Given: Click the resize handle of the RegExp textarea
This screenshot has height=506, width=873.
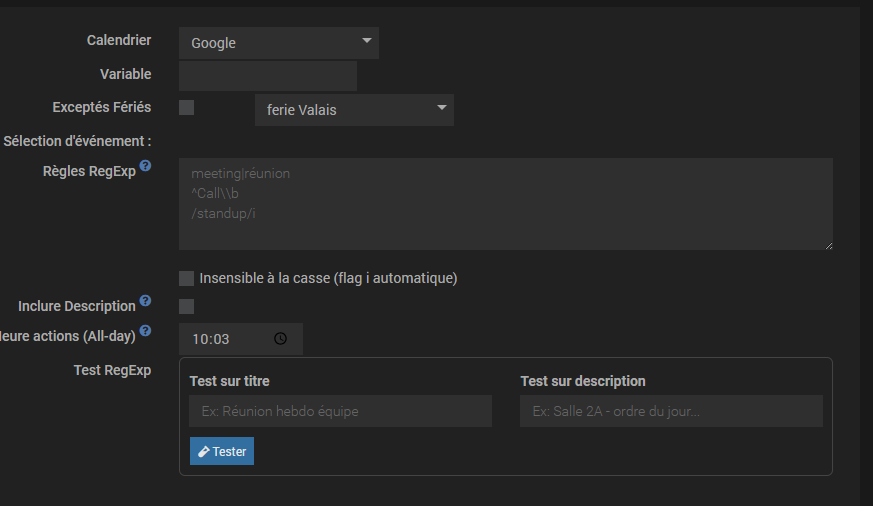Looking at the screenshot, I should [827, 244].
